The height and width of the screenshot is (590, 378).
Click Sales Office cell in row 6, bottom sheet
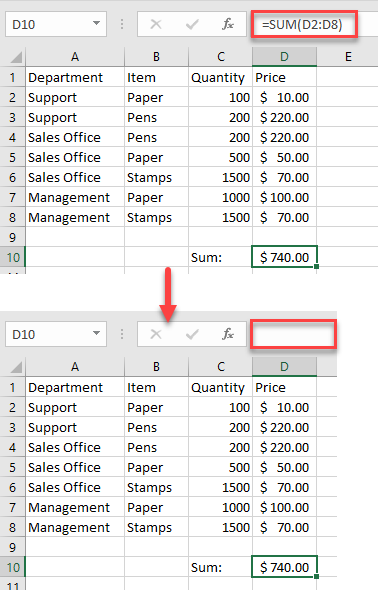pos(75,487)
